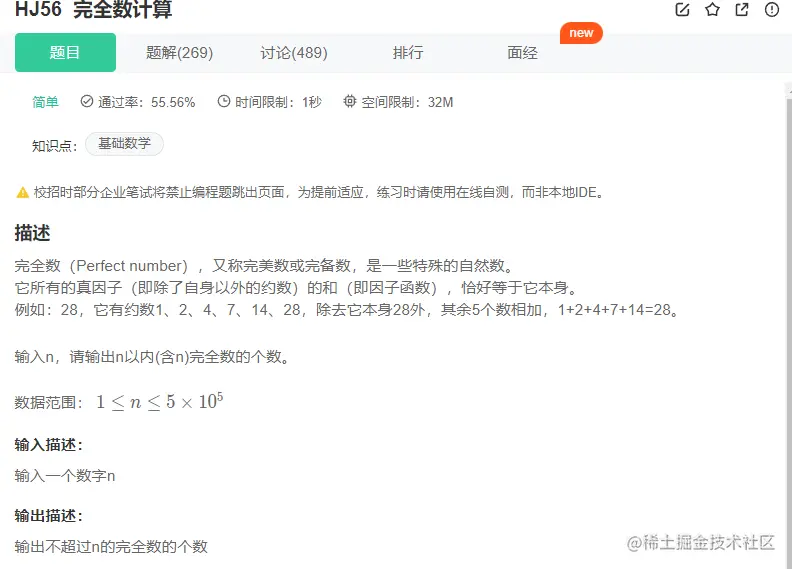Click the line starting 它所有的真因子
792x569 pixels.
coord(296,288)
